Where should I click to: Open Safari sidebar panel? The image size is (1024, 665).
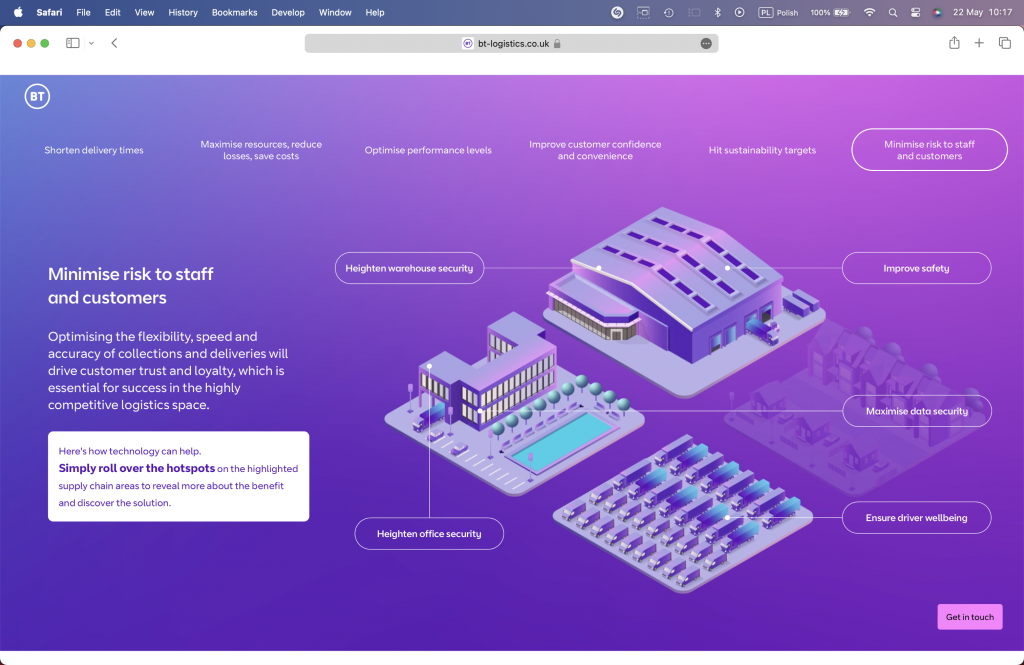(x=72, y=43)
